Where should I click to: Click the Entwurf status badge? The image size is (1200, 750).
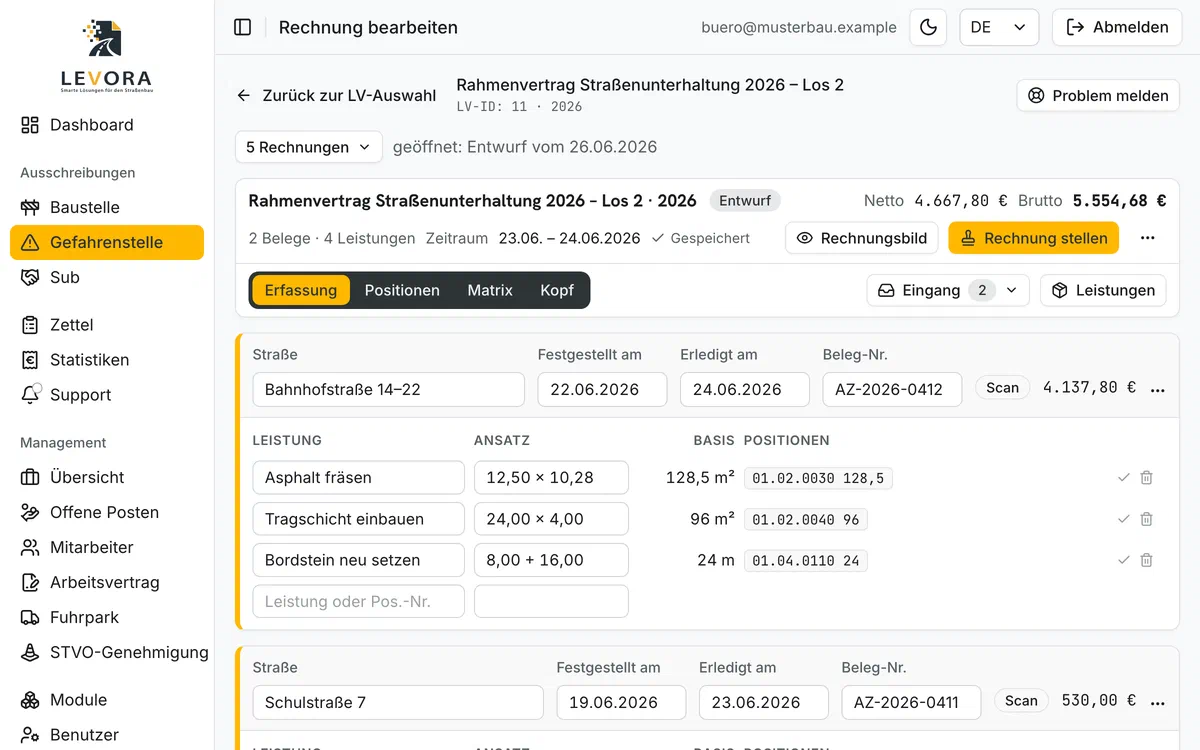click(x=745, y=201)
